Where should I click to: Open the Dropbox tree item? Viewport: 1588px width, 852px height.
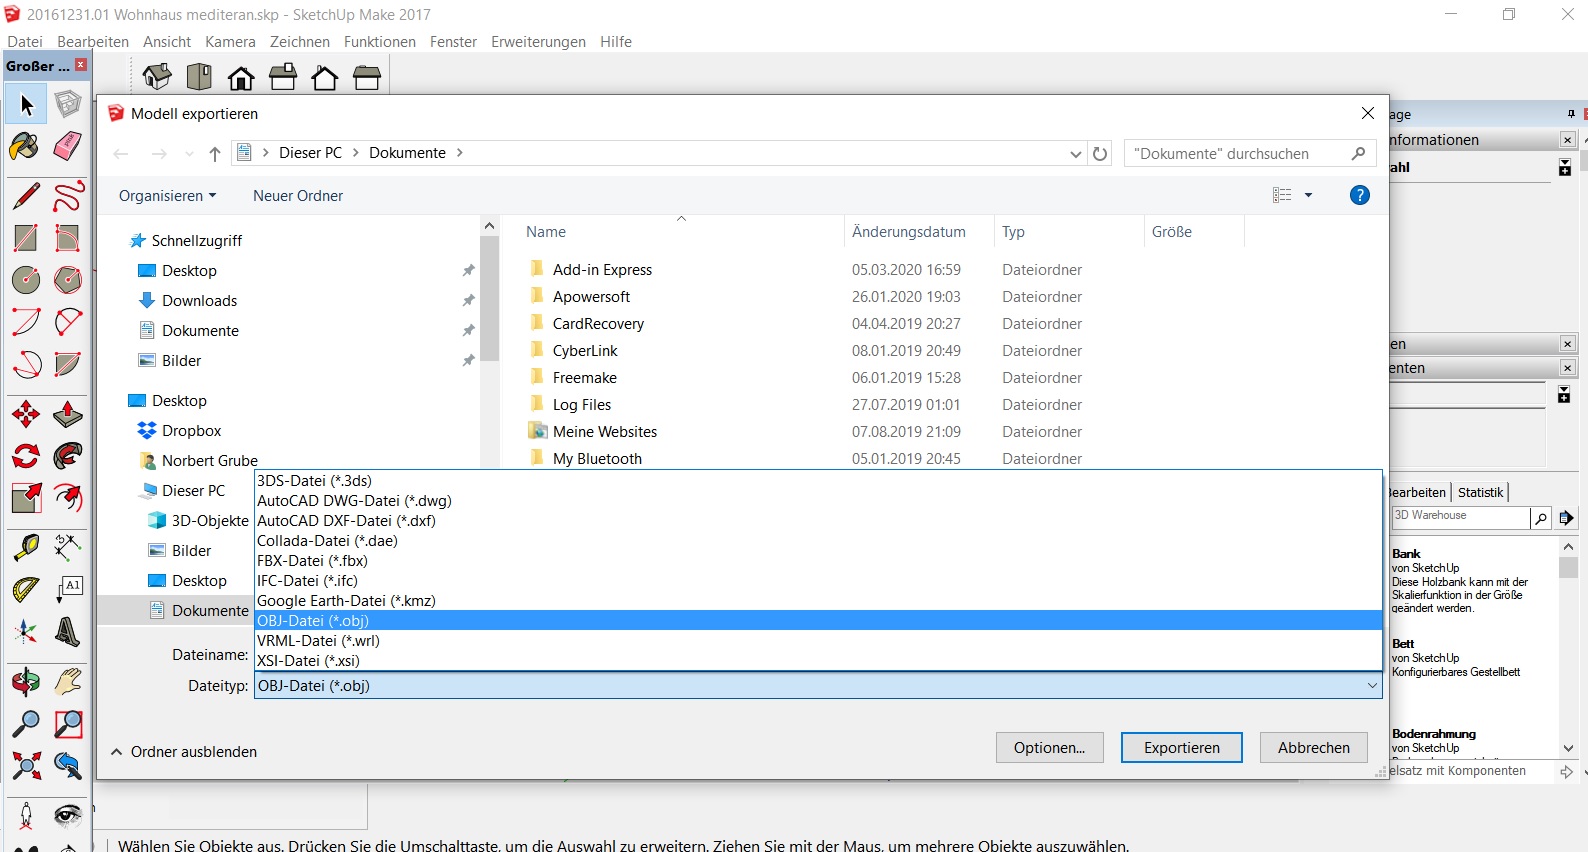[x=191, y=431]
